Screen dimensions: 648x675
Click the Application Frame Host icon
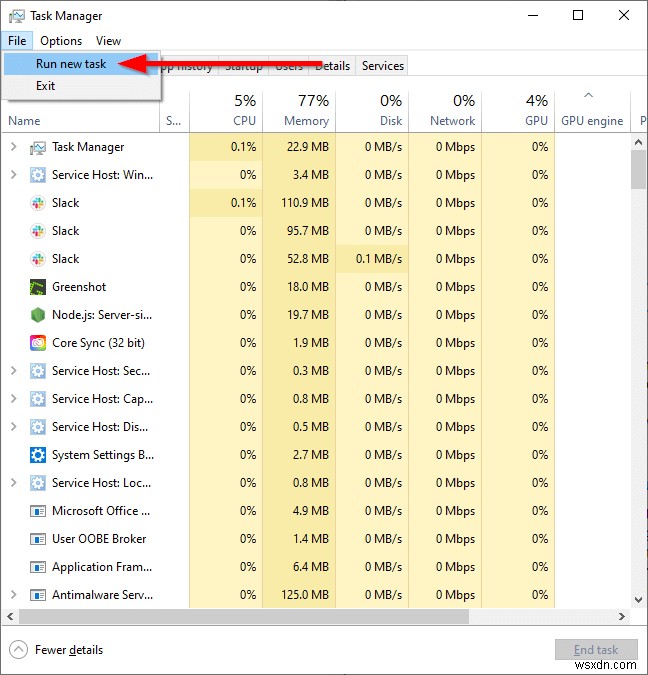38,567
